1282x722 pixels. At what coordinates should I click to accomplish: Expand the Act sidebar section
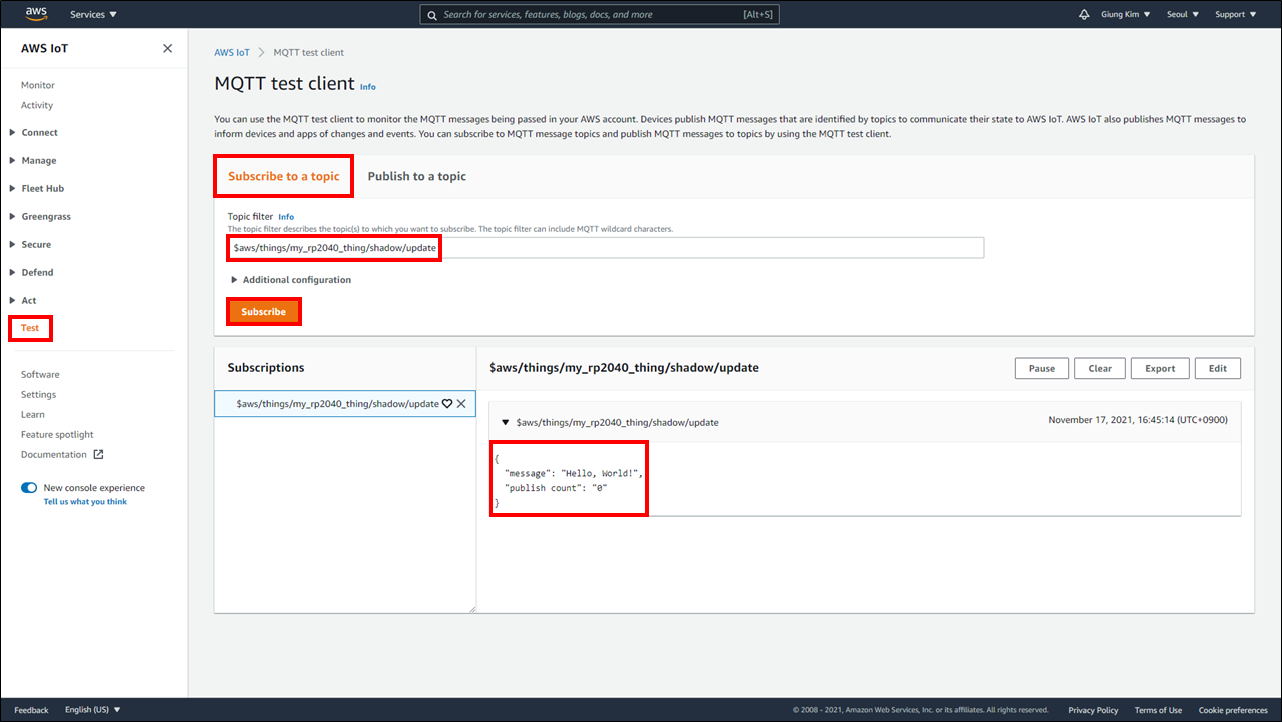point(23,300)
